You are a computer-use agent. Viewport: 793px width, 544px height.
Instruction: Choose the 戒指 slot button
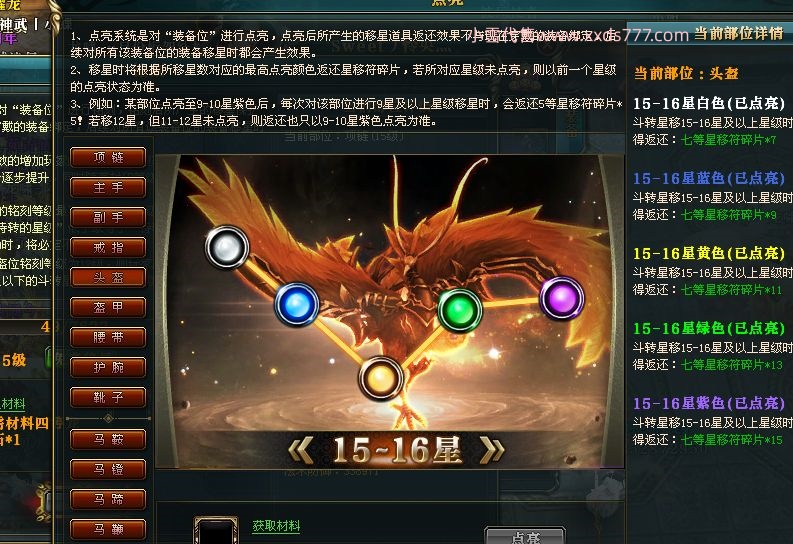point(108,247)
